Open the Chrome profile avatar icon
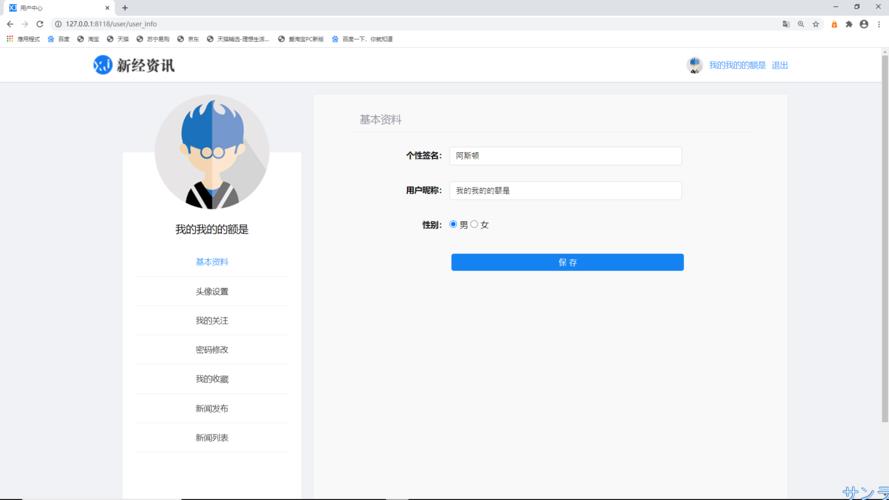This screenshot has height=500, width=889. point(864,24)
